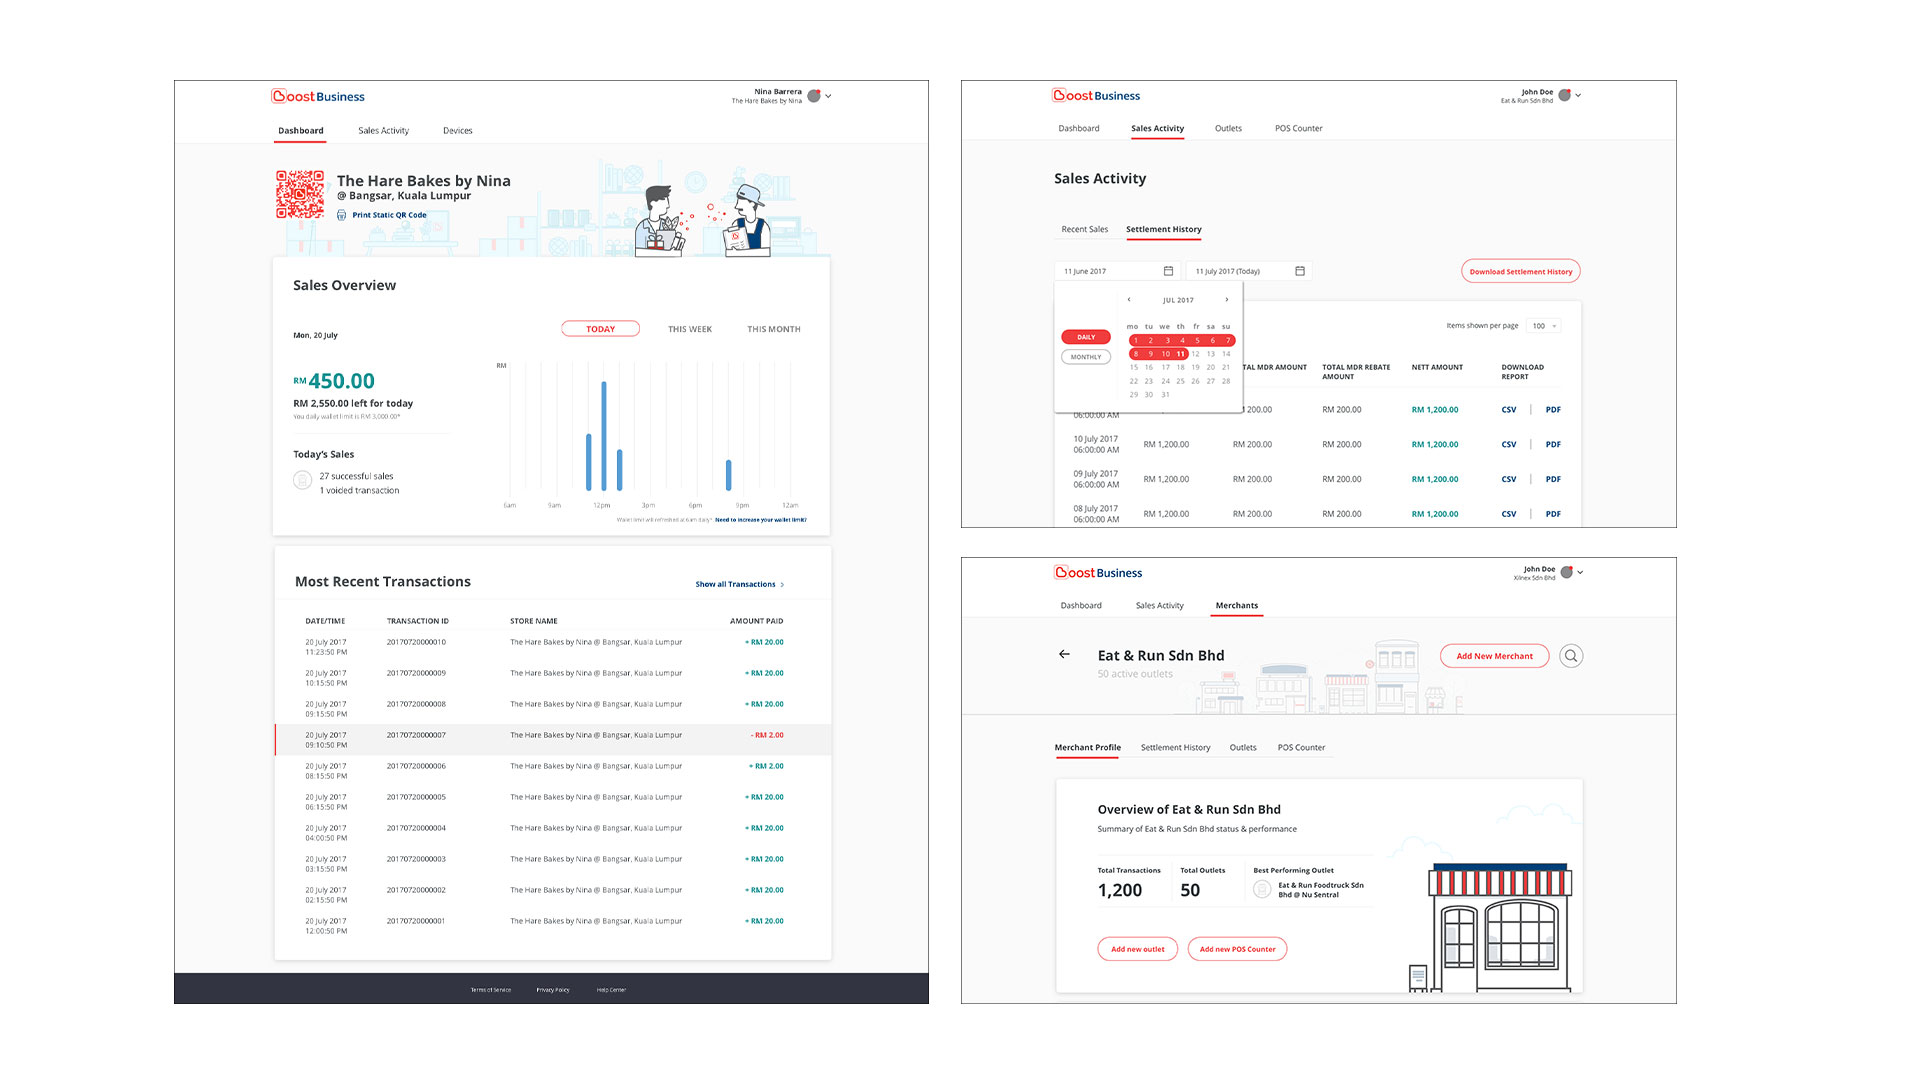The width and height of the screenshot is (1920, 1080).
Task: Open the items per page 100 dropdown
Action: pos(1544,326)
